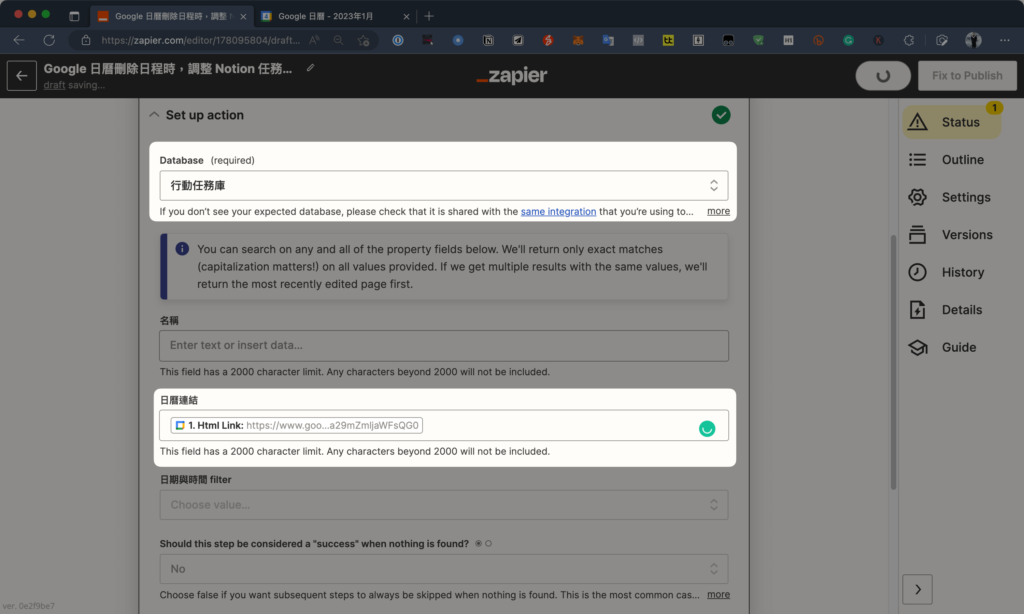Click the 1. Html Link data pill
Screen dimensions: 1024x614
296,425
